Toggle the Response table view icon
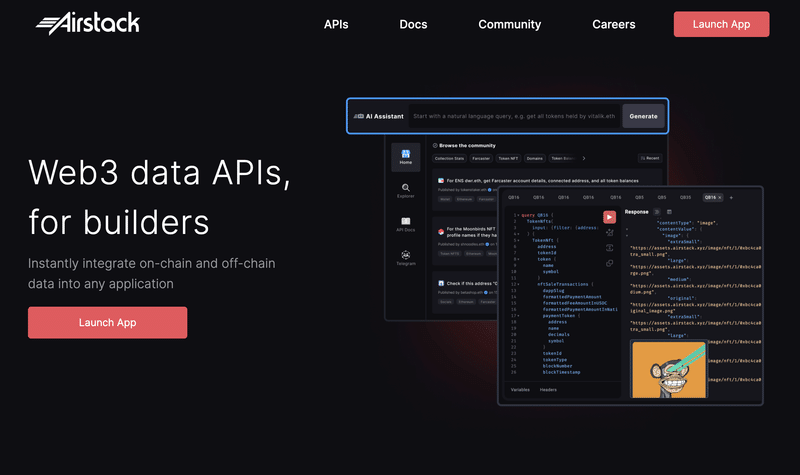The image size is (800, 475). click(x=669, y=212)
